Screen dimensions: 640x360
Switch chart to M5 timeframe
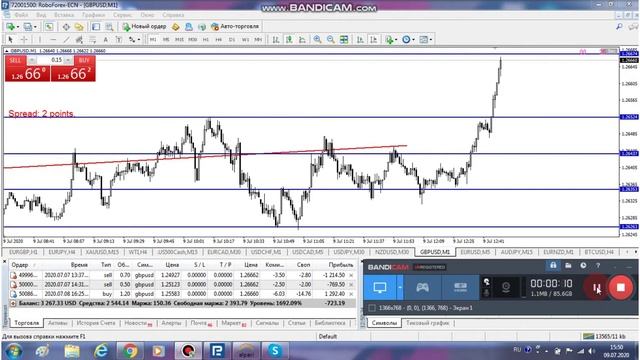point(166,40)
